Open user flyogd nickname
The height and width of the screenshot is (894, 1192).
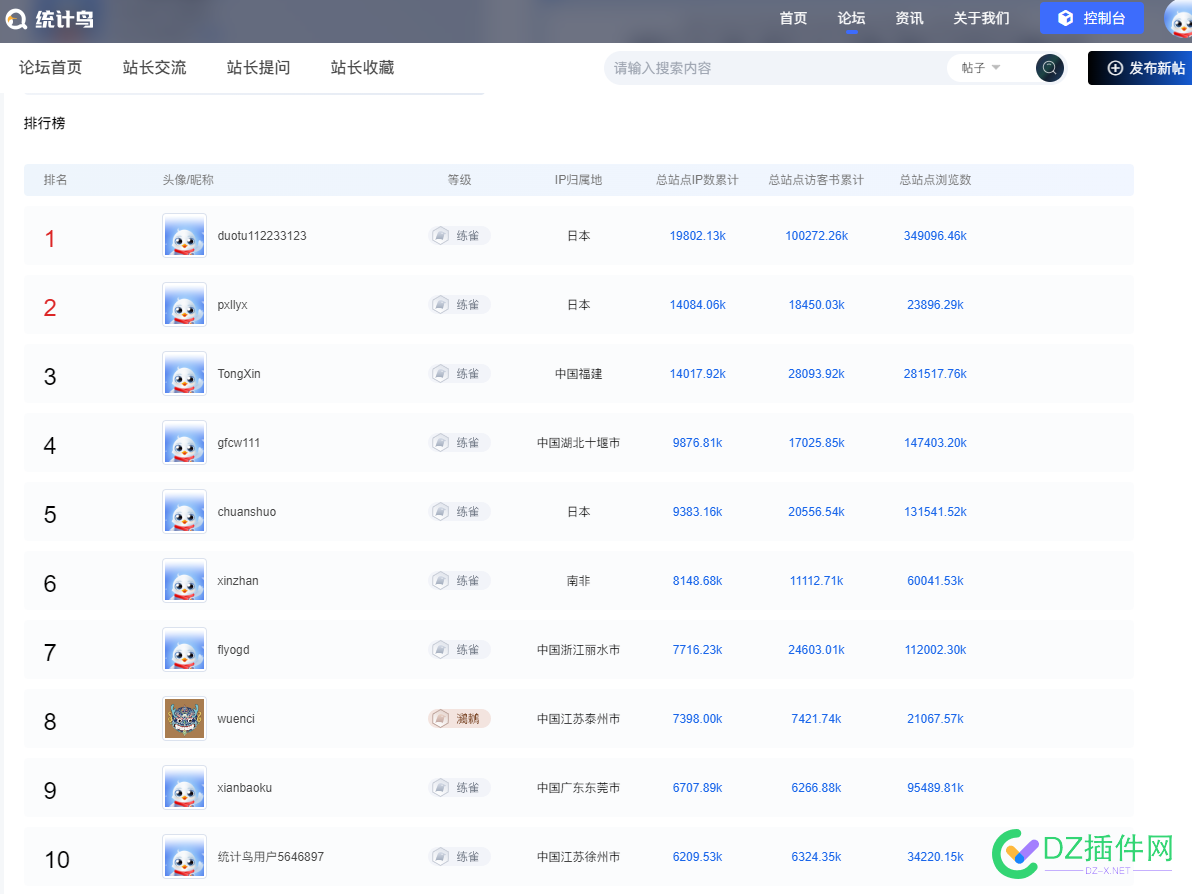pos(233,649)
